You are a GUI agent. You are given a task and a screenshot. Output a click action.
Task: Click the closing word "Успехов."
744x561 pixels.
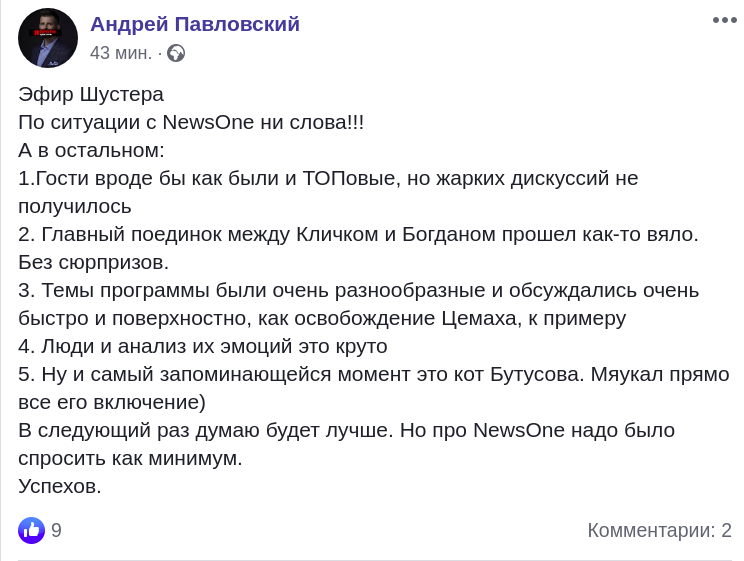pyautogui.click(x=60, y=487)
